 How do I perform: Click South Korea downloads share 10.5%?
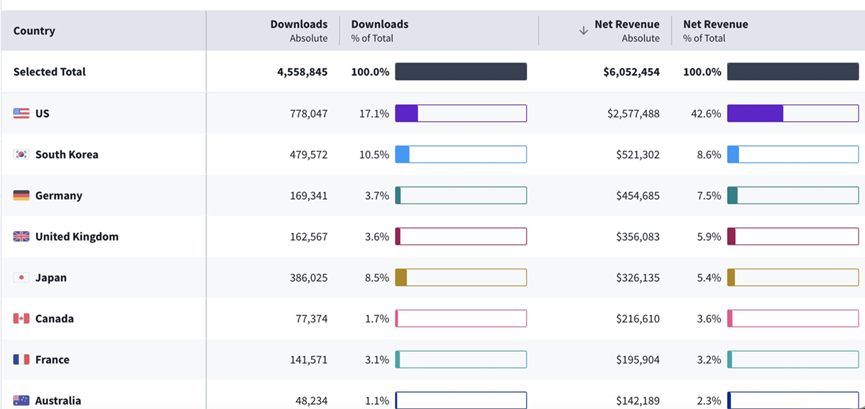pyautogui.click(x=374, y=155)
